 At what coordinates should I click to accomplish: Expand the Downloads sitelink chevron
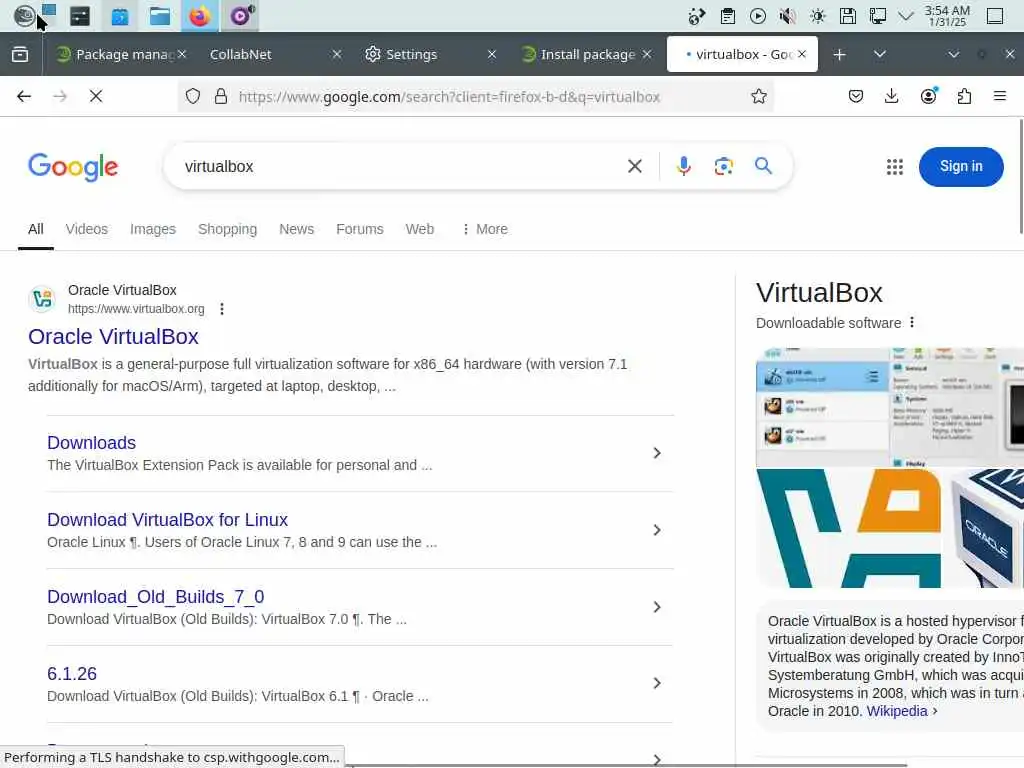pyautogui.click(x=657, y=453)
